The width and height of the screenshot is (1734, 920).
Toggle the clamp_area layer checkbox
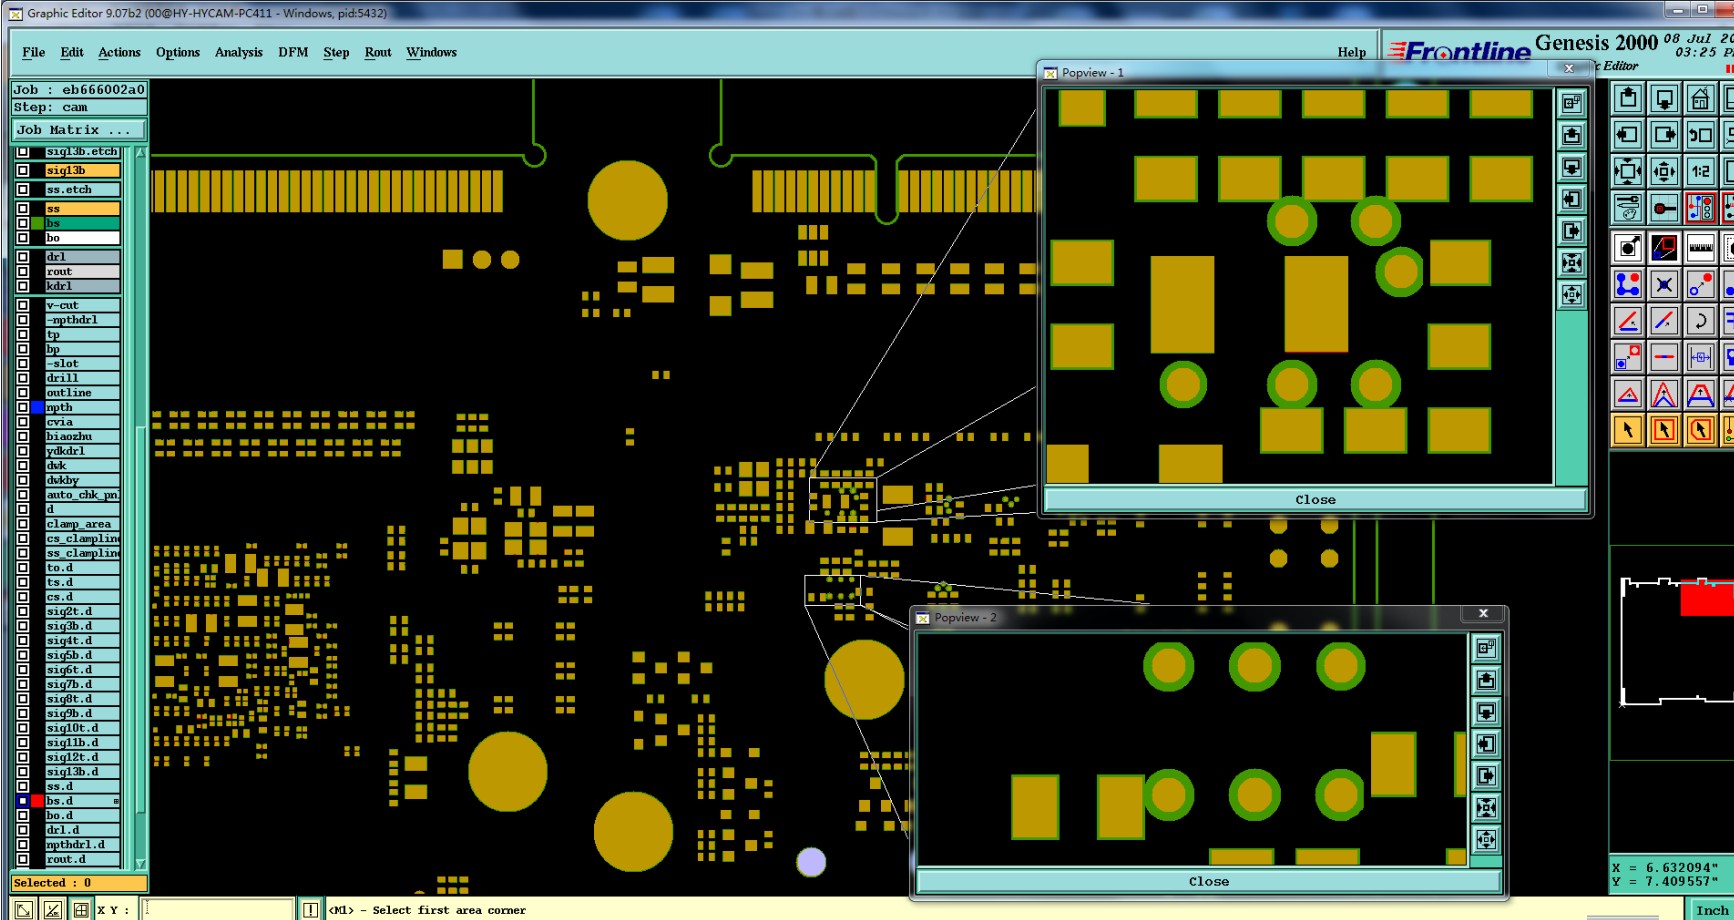coord(22,524)
